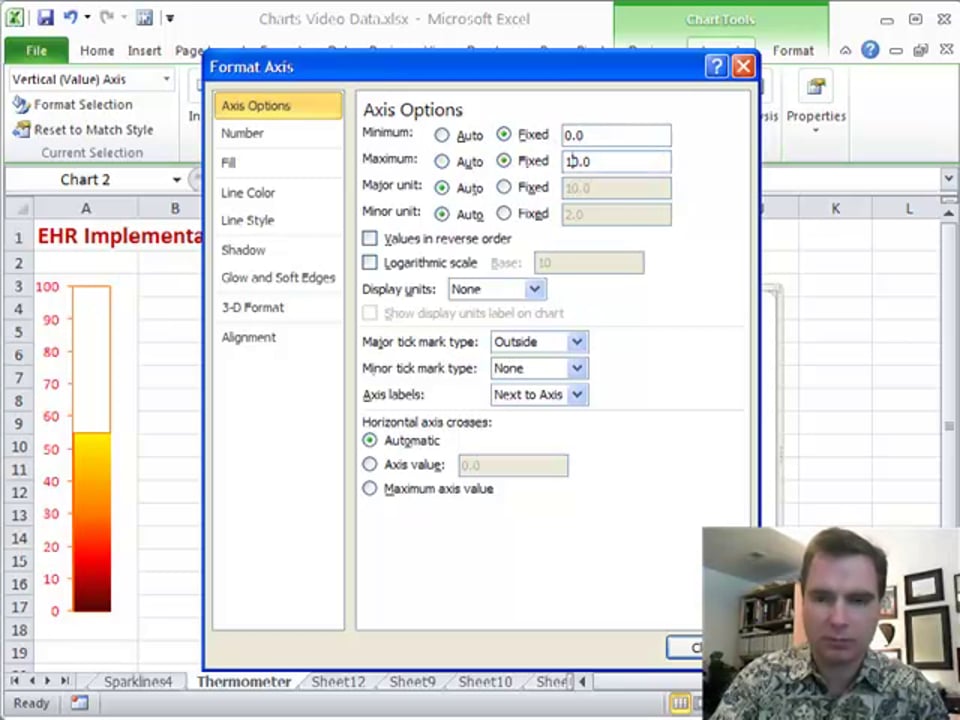This screenshot has height=720, width=960.
Task: Expand the formula bar arrow
Action: 948,179
